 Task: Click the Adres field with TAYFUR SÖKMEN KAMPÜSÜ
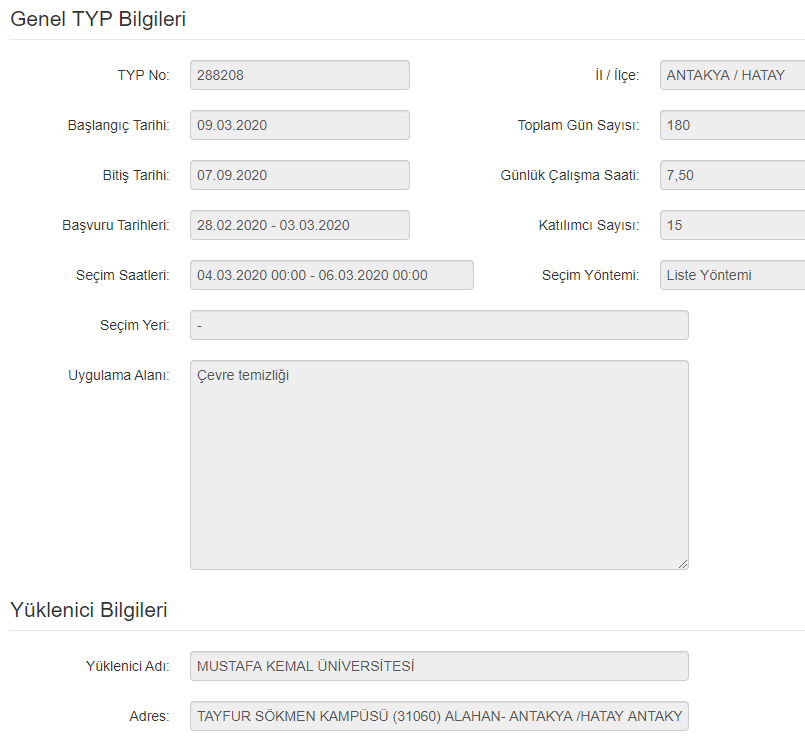[439, 716]
